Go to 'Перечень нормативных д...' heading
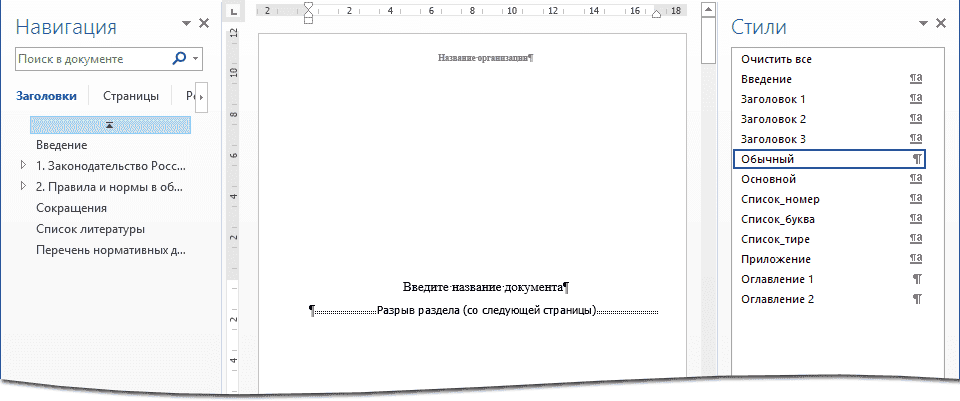960x401 pixels. 111,250
